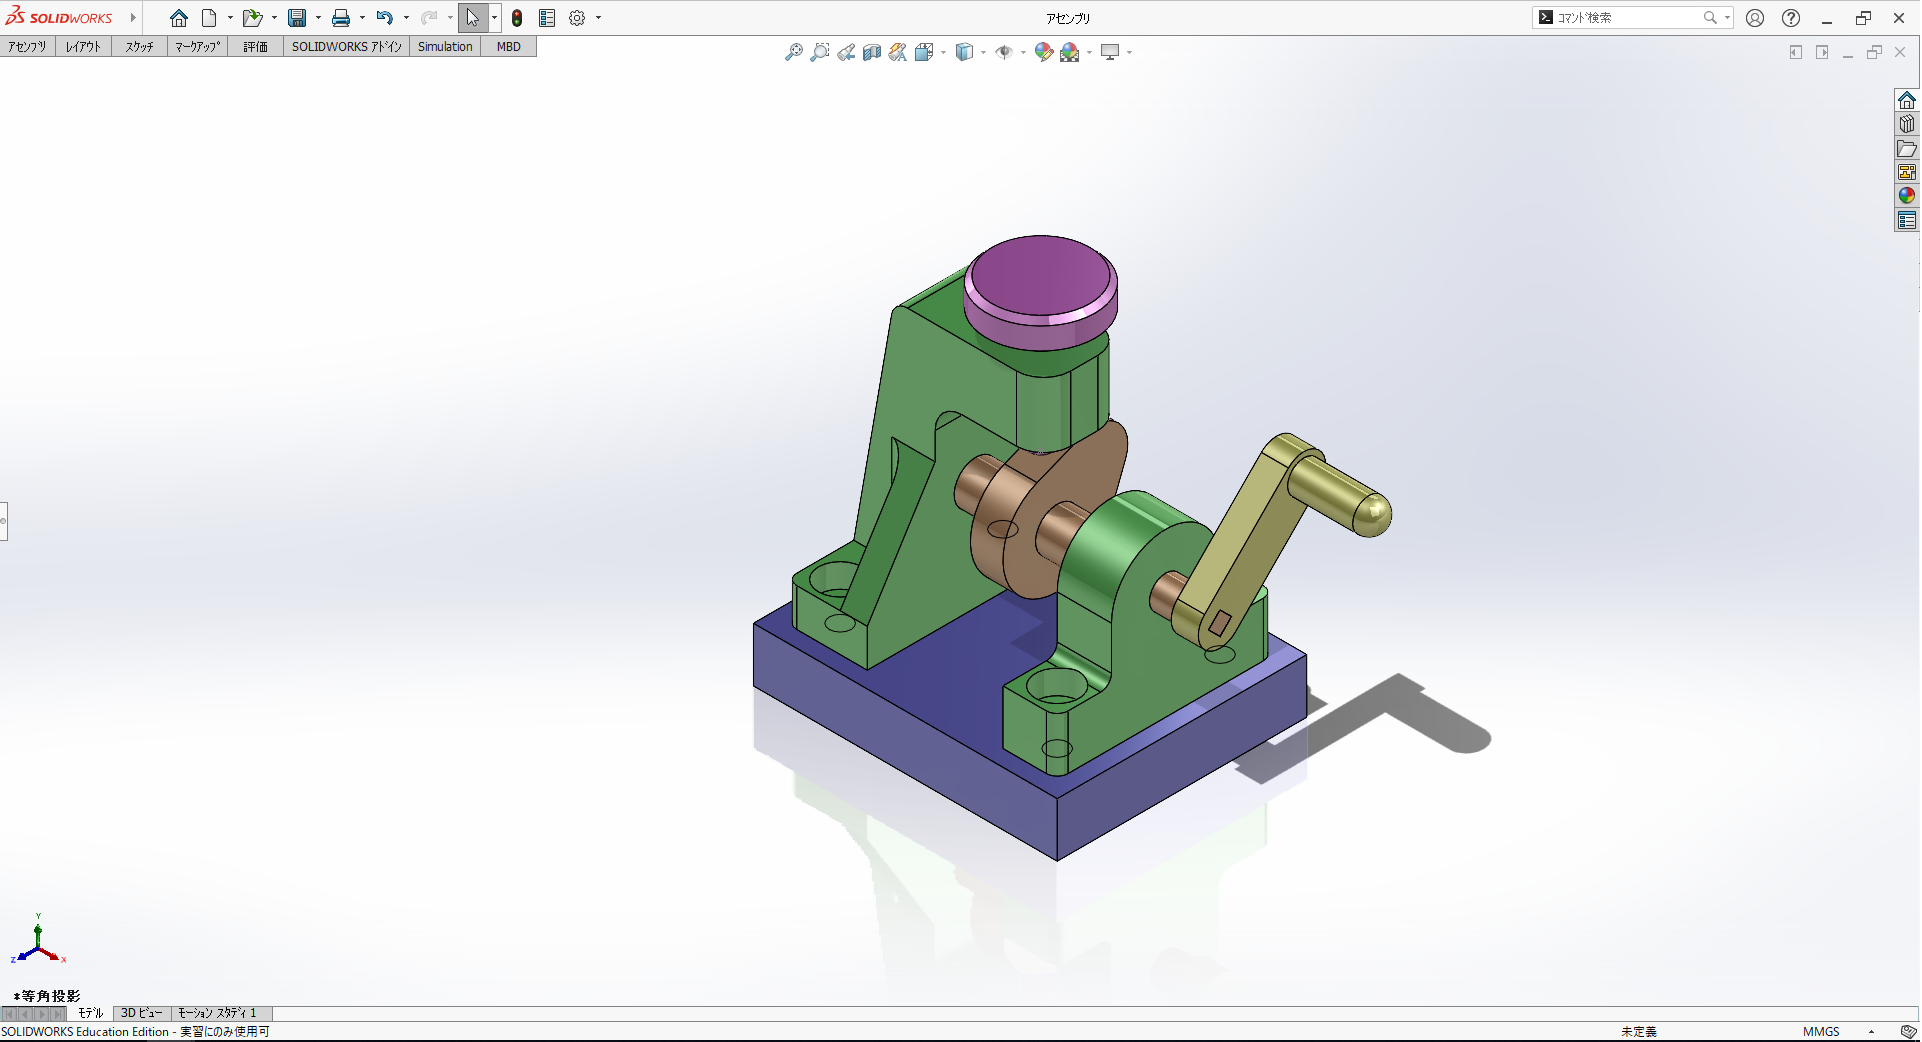This screenshot has width=1922, height=1042.
Task: Activate the Section View tool
Action: 872,52
